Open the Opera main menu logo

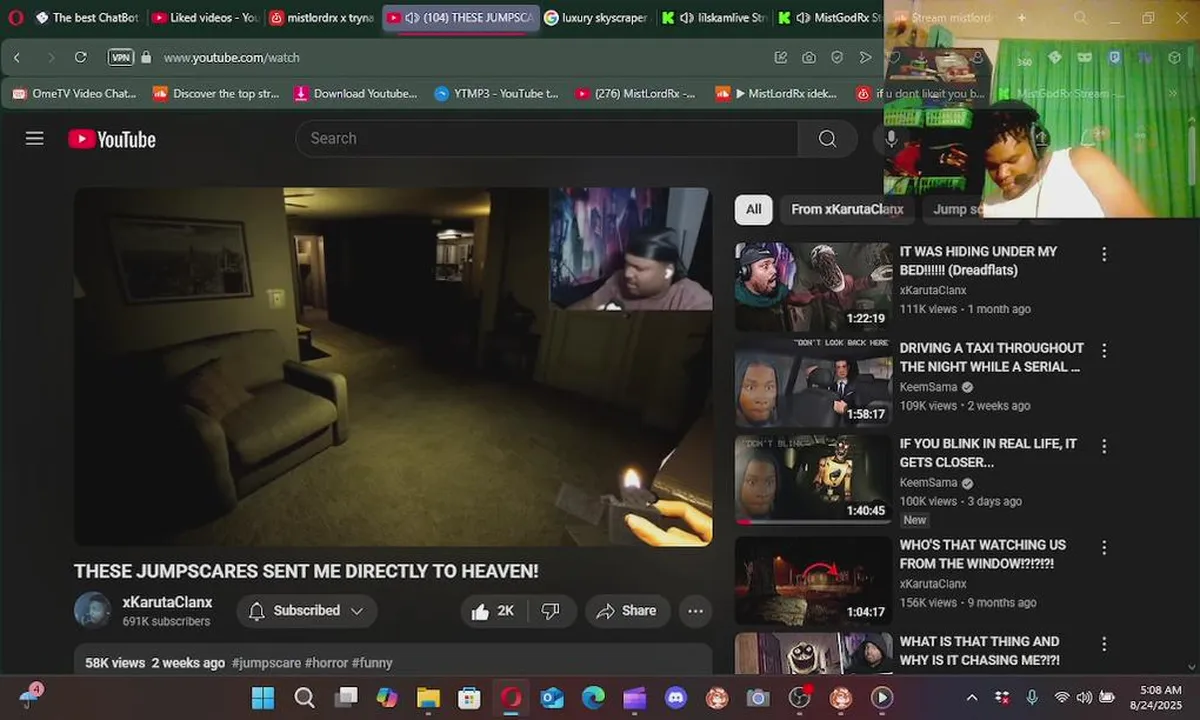click(x=15, y=17)
